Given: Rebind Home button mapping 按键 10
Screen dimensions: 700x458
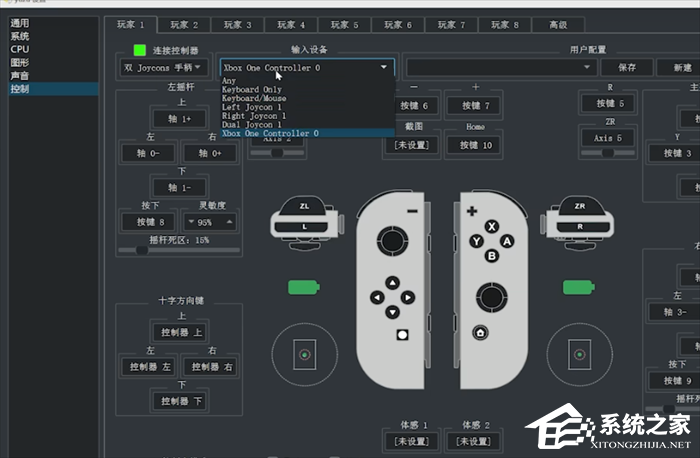Looking at the screenshot, I should click(x=475, y=145).
